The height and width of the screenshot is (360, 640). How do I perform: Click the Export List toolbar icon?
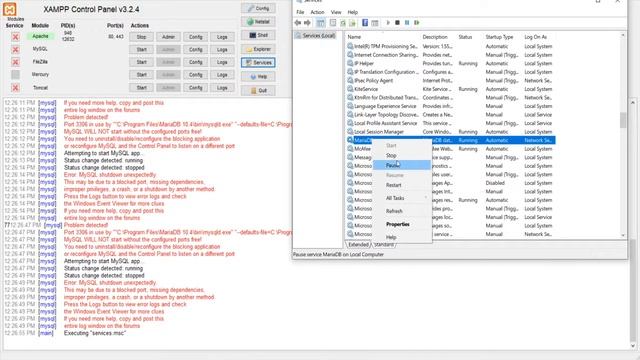352,23
